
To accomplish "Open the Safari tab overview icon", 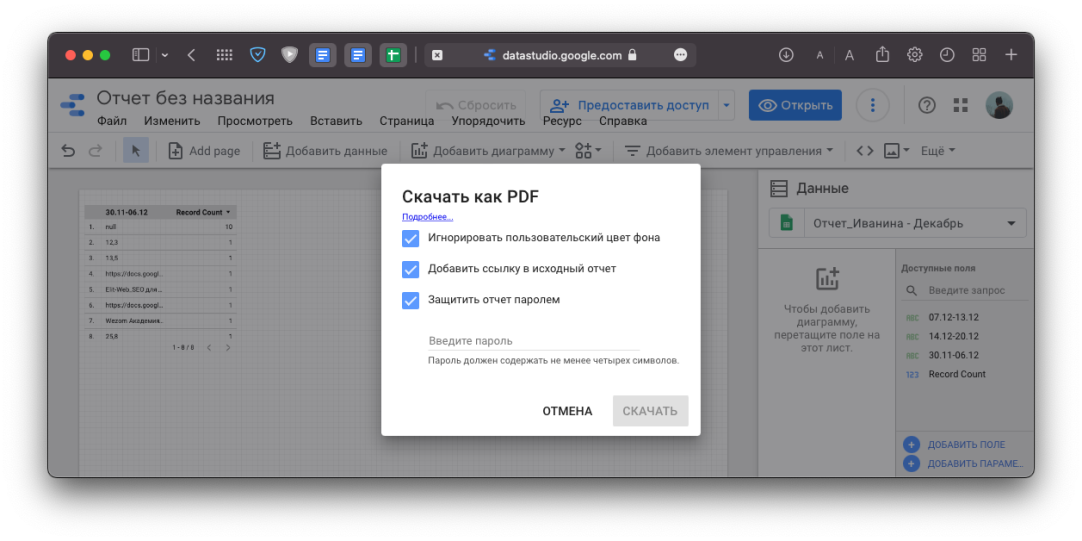I will pyautogui.click(x=978, y=55).
